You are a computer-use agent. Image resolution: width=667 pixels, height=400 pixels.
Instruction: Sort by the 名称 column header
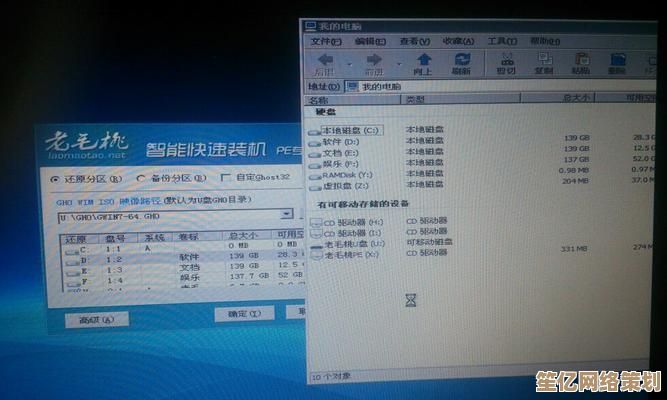pos(353,100)
